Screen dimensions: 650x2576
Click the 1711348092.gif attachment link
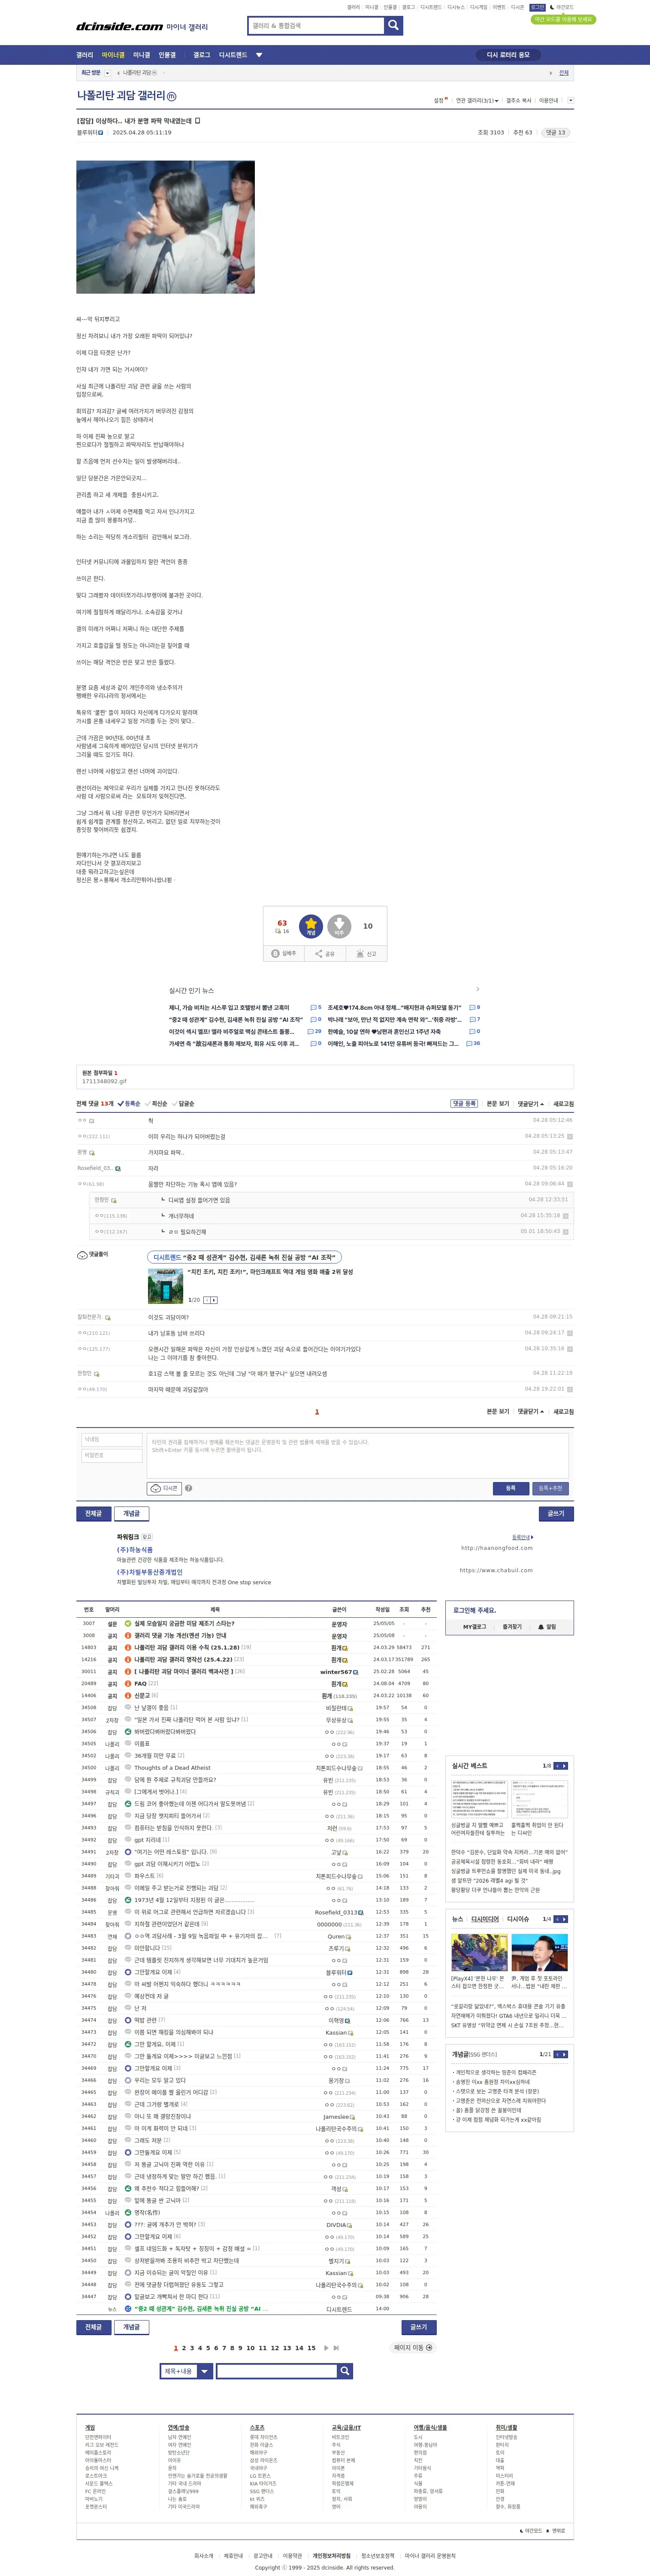(104, 1081)
